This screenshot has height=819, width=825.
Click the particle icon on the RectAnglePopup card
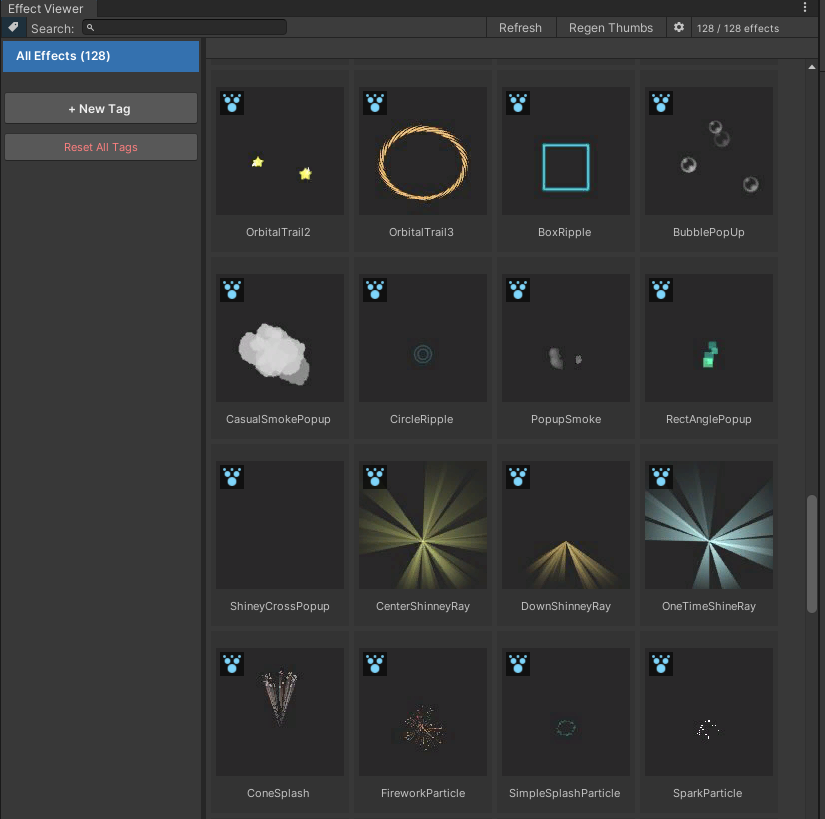tap(661, 291)
